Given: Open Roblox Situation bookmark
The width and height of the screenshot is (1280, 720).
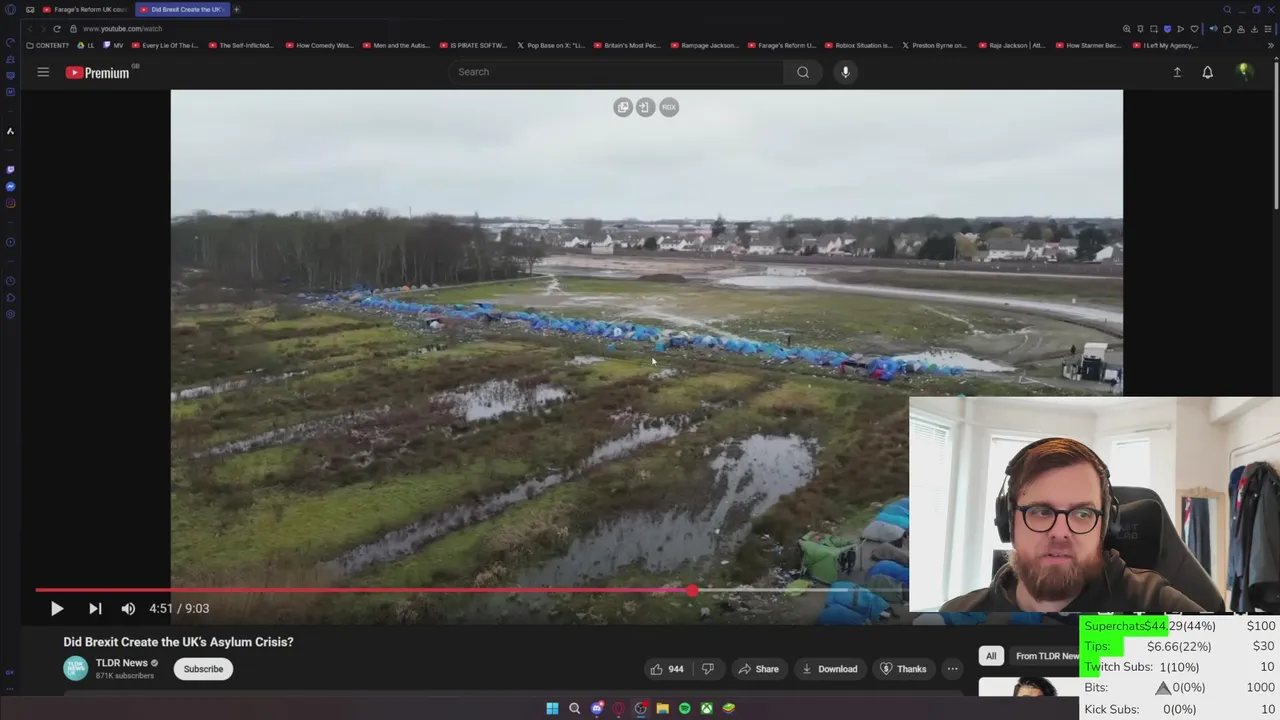Looking at the screenshot, I should click(859, 45).
